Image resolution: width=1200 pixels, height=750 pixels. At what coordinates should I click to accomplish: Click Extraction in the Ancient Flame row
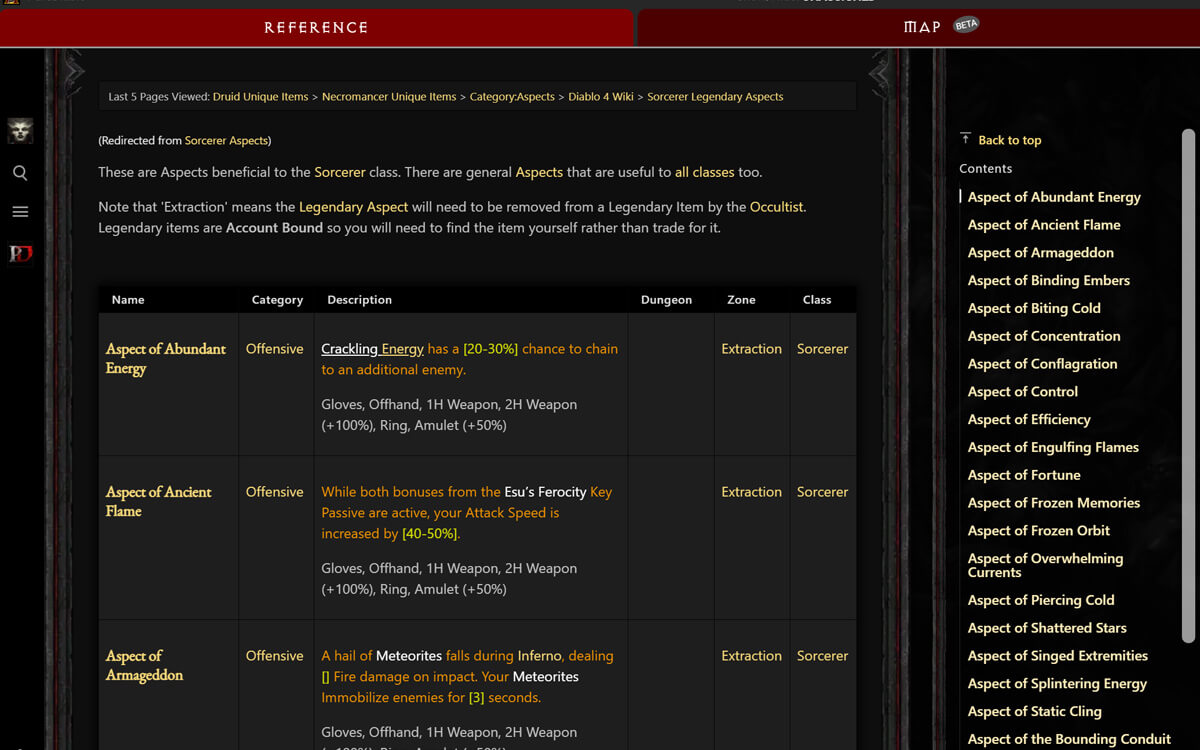(x=752, y=492)
